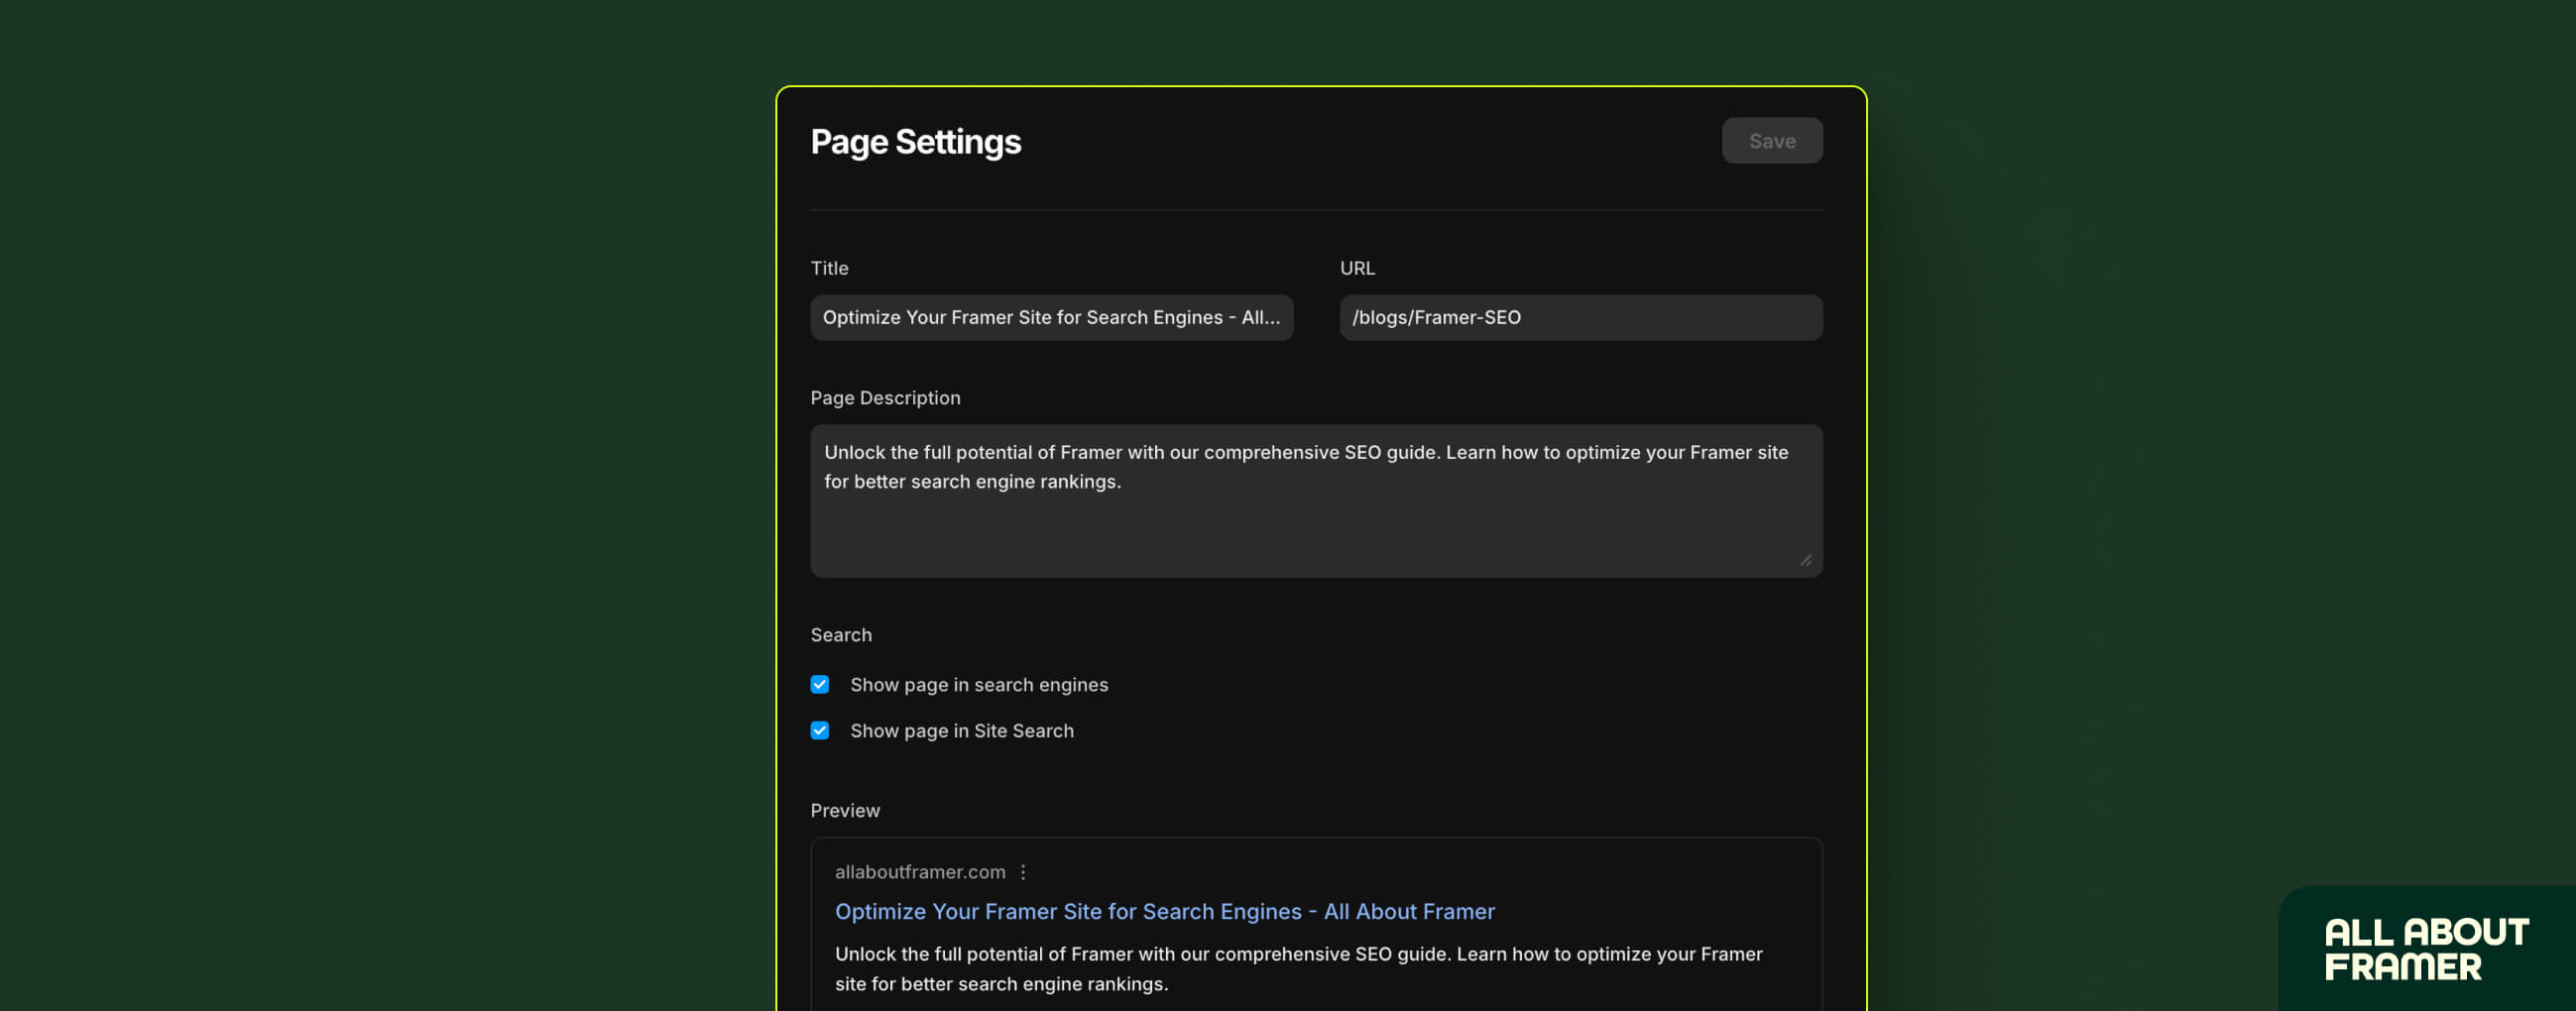Click the allaboutframer.com preview domain text
The height and width of the screenshot is (1011, 2576).
point(919,872)
